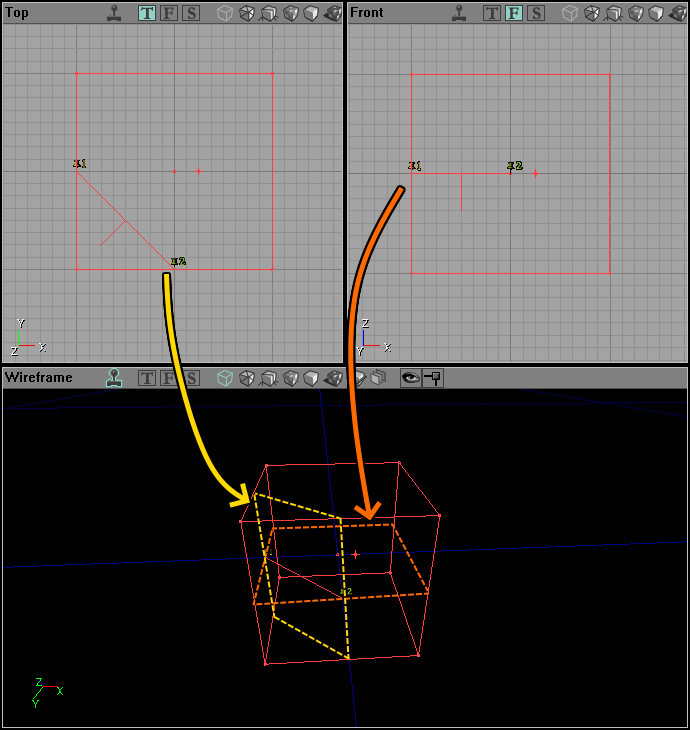Click the faceted polygon cube icon in Top viewport

pos(247,13)
